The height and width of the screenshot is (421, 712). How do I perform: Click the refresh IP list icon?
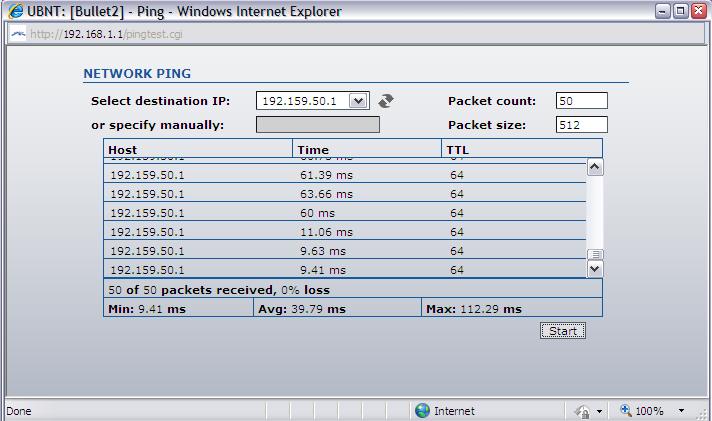click(x=386, y=100)
